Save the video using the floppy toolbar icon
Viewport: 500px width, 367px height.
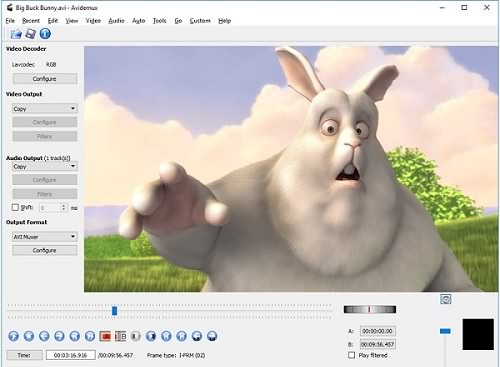click(x=31, y=34)
